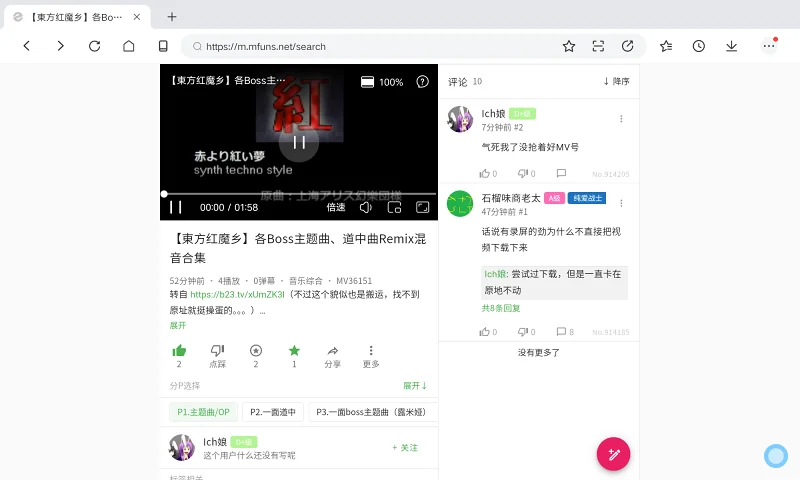The image size is (800, 480).
Task: Expand the 分P选择 episode list
Action: pos(415,386)
